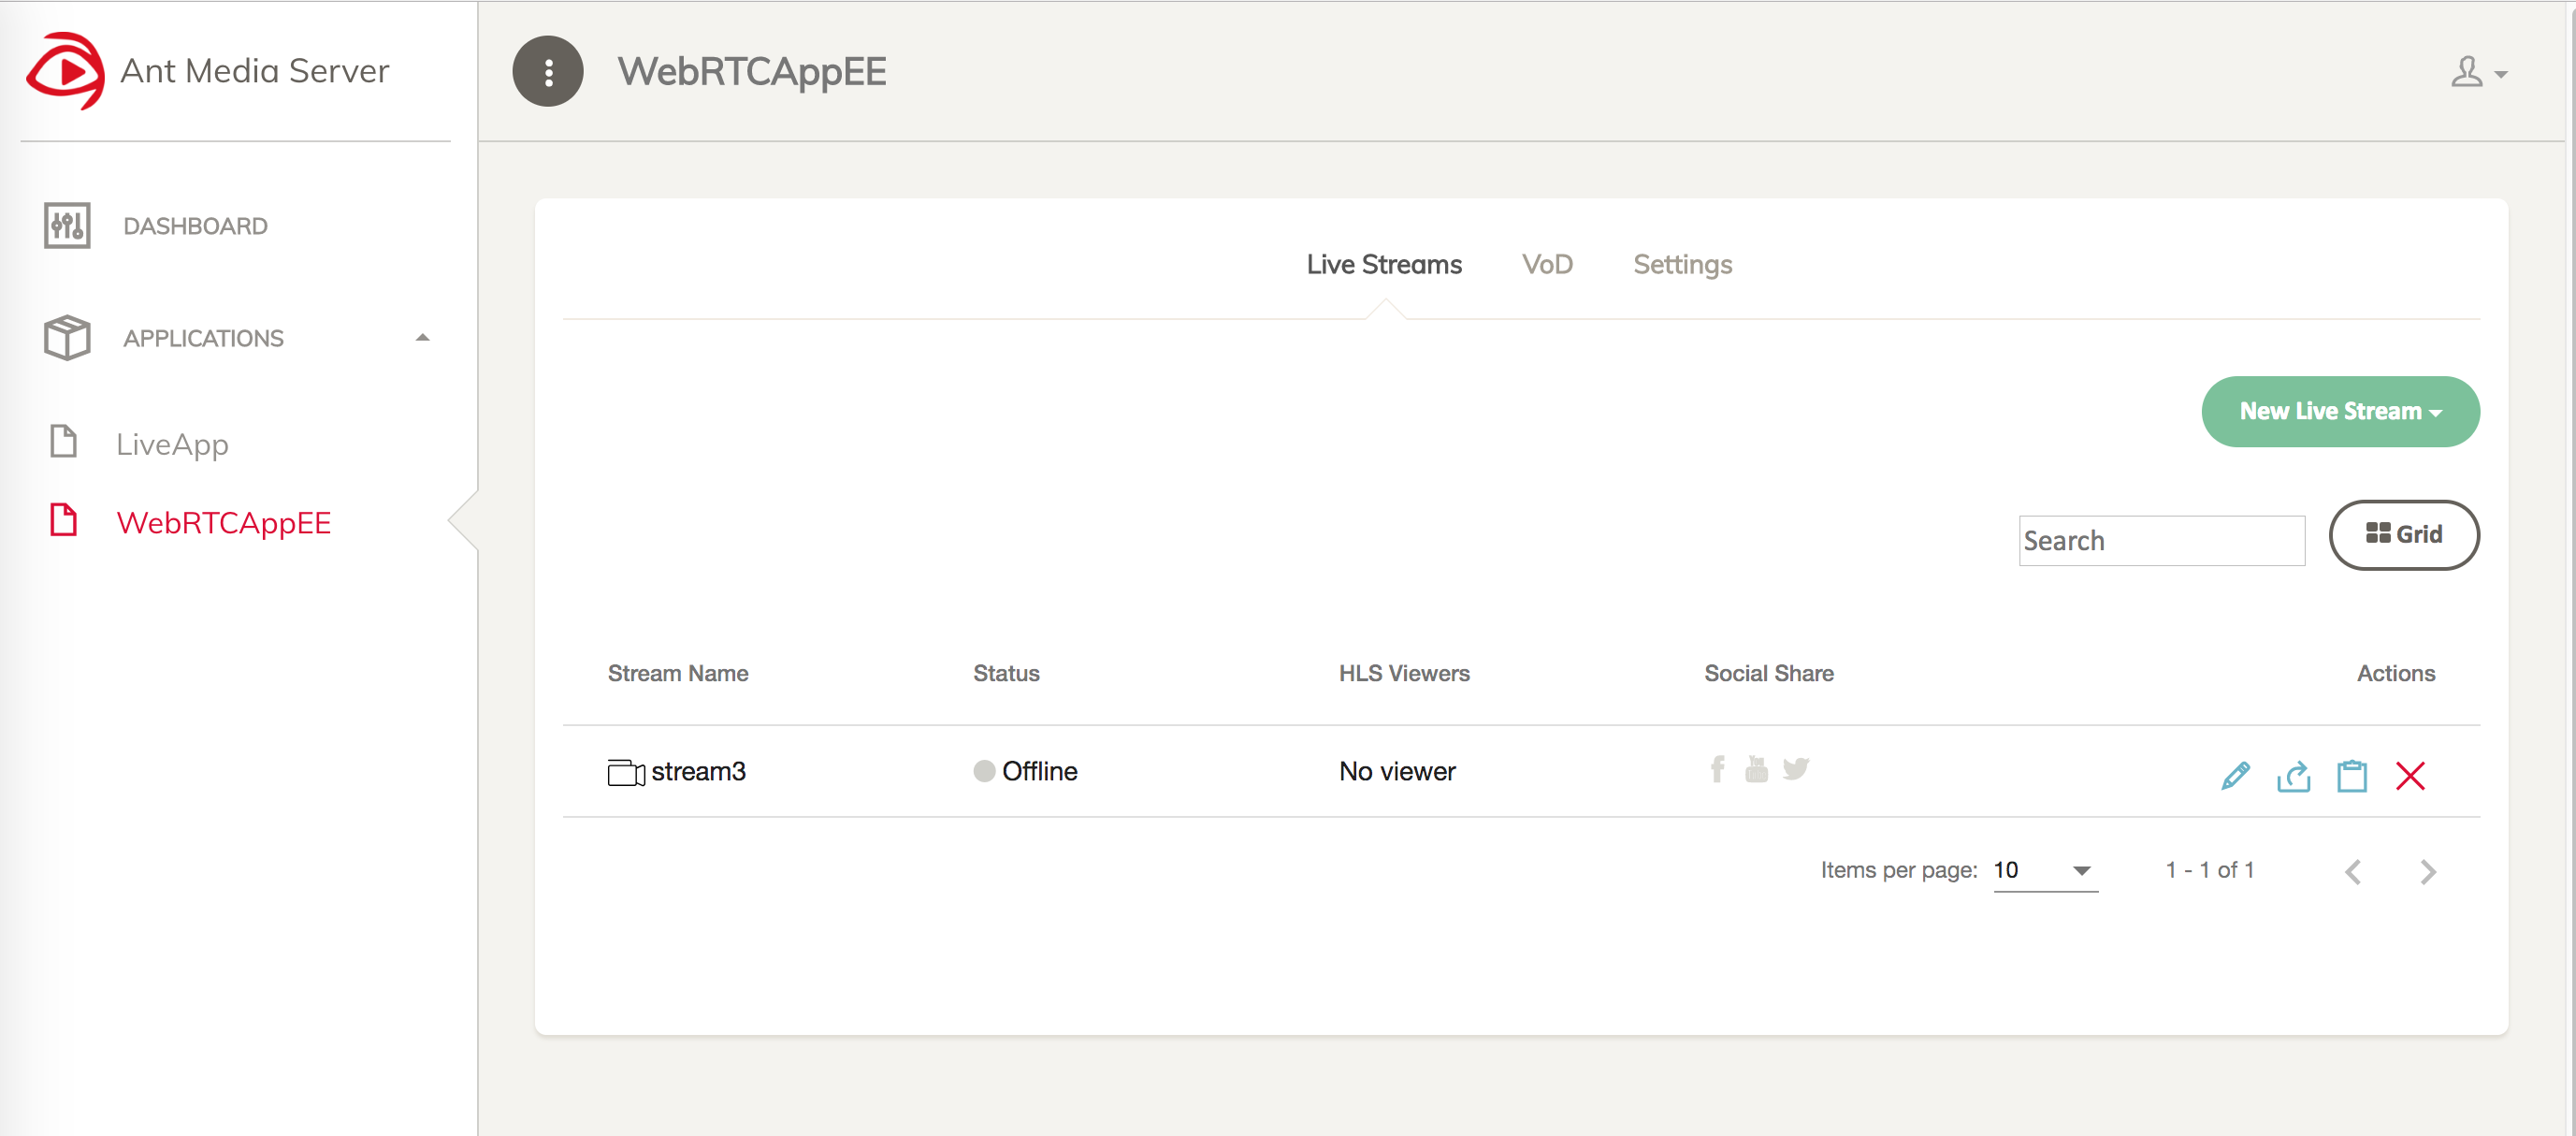Focus the Search input field
Screen dimensions: 2576x1136
pos(2161,541)
